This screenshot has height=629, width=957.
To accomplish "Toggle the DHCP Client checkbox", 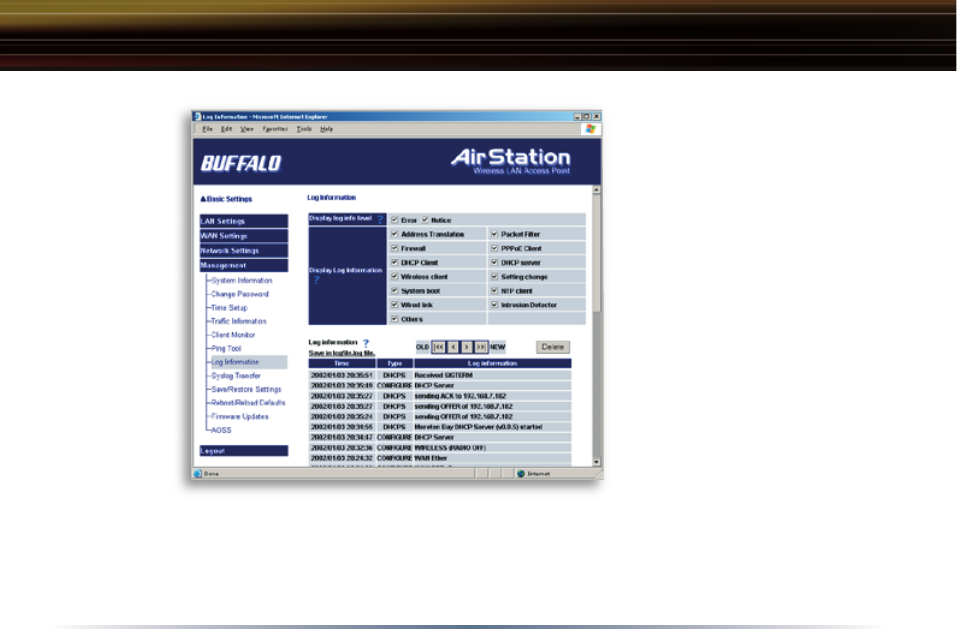I will click(394, 262).
